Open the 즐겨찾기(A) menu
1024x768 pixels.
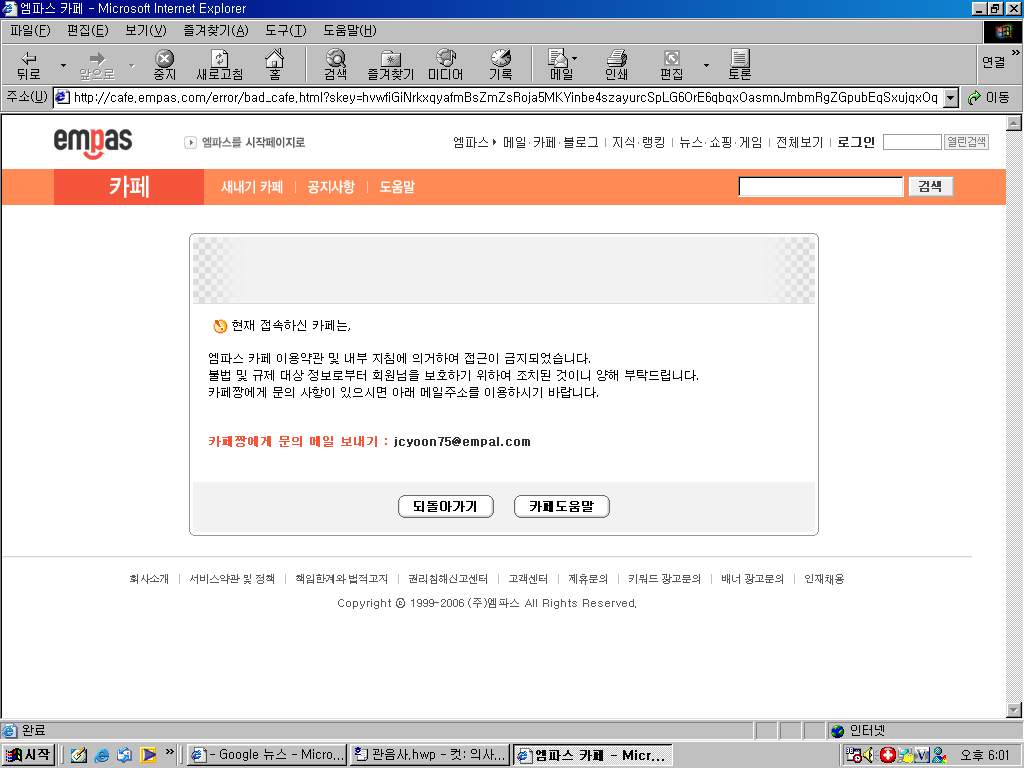coord(215,30)
